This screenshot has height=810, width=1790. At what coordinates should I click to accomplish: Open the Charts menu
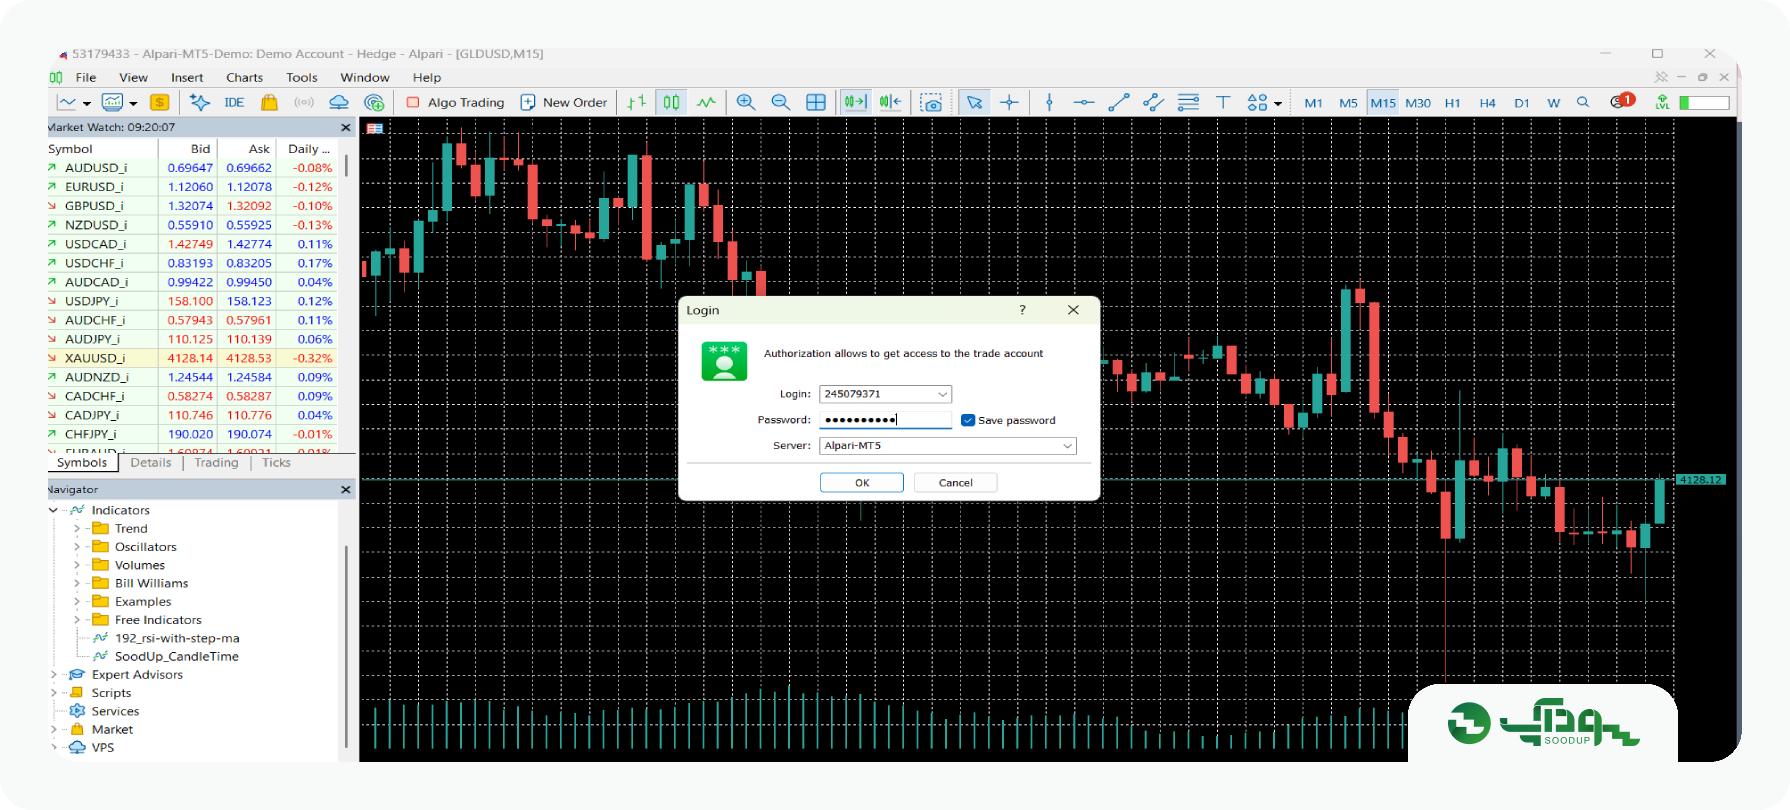coord(244,77)
